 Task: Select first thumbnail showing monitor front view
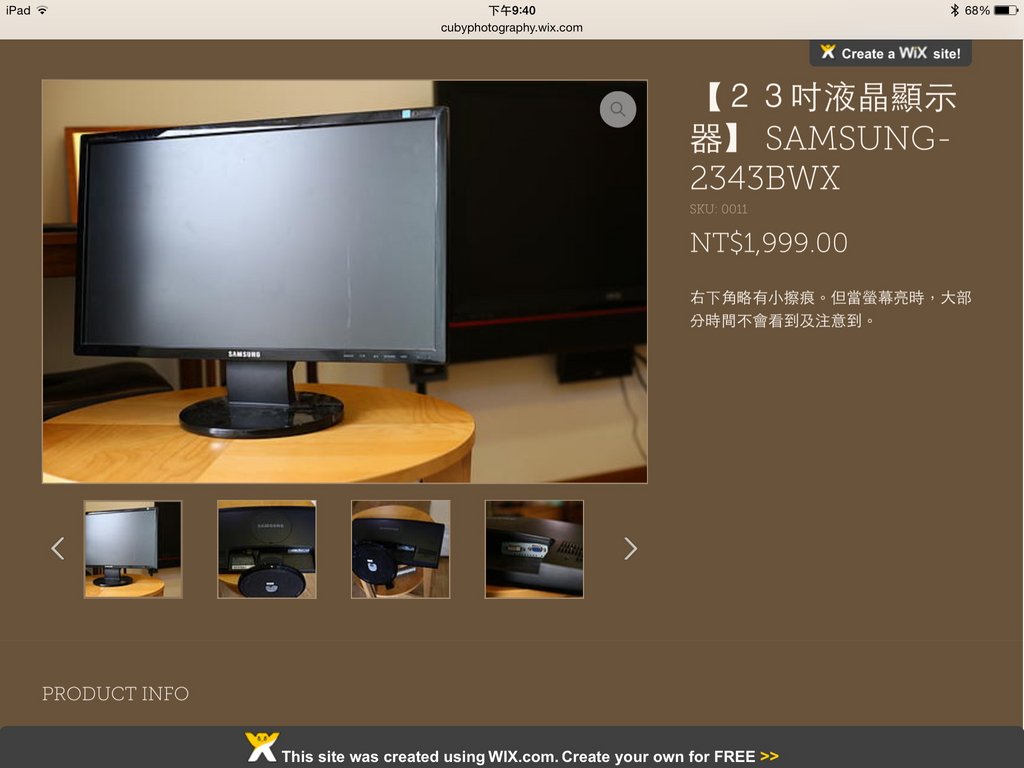133,549
